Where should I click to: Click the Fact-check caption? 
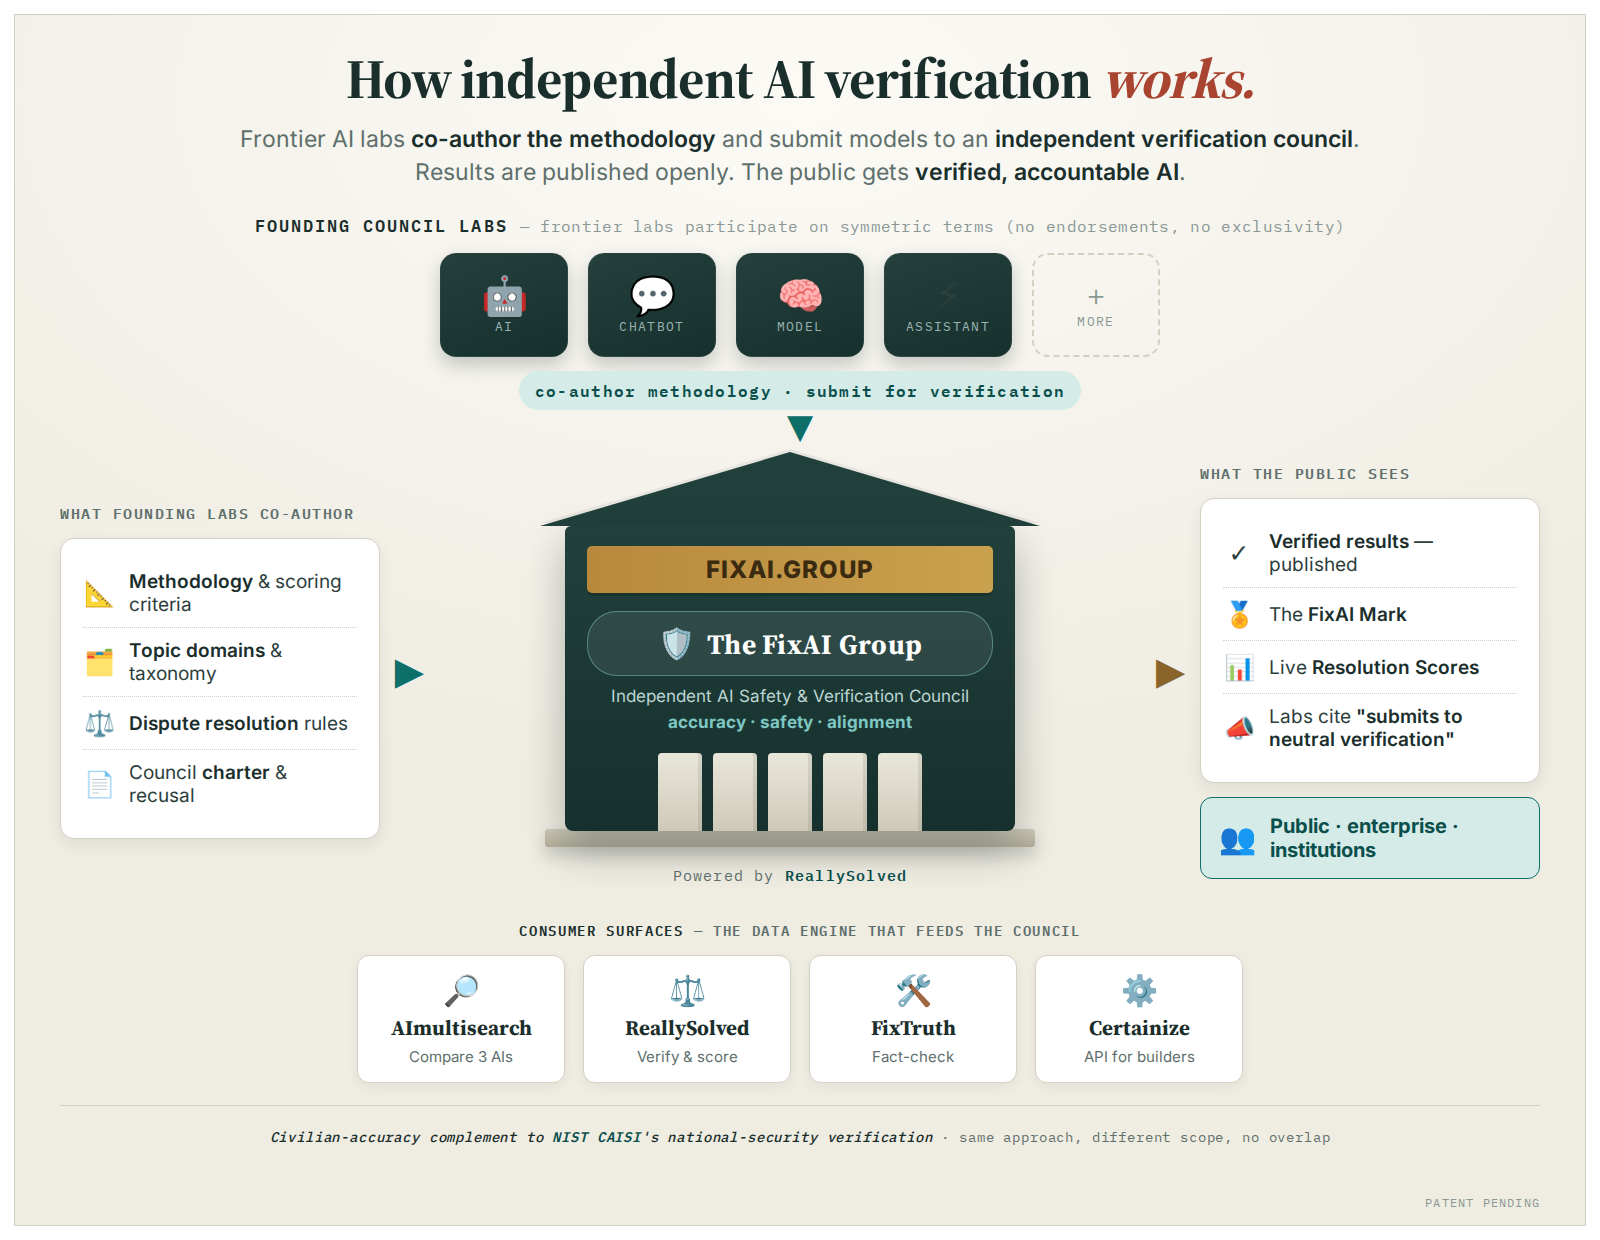913,1057
